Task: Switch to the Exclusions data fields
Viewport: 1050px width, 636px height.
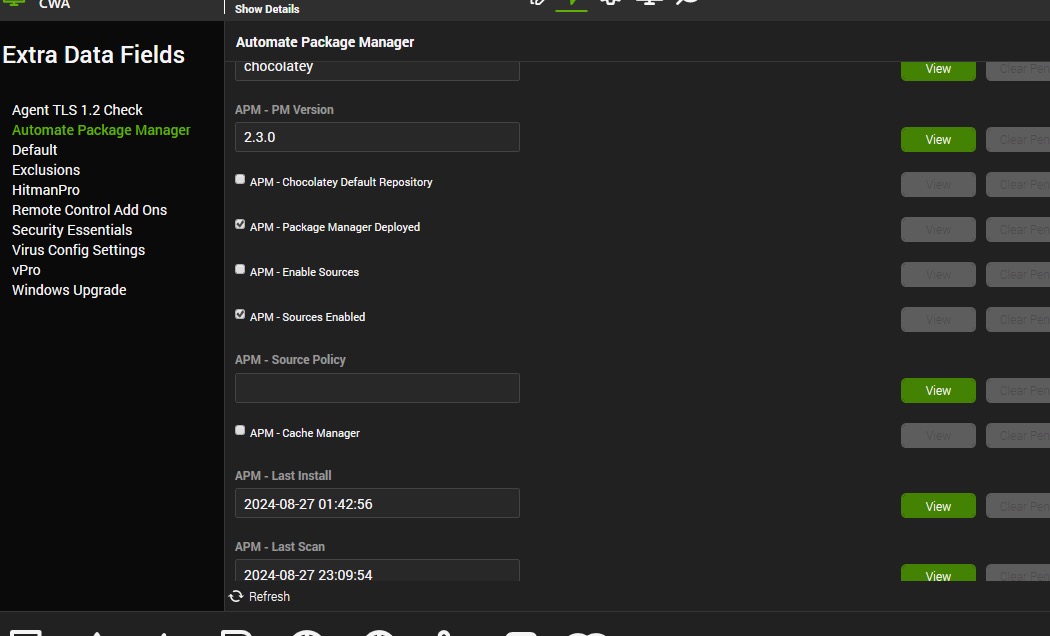Action: [46, 170]
